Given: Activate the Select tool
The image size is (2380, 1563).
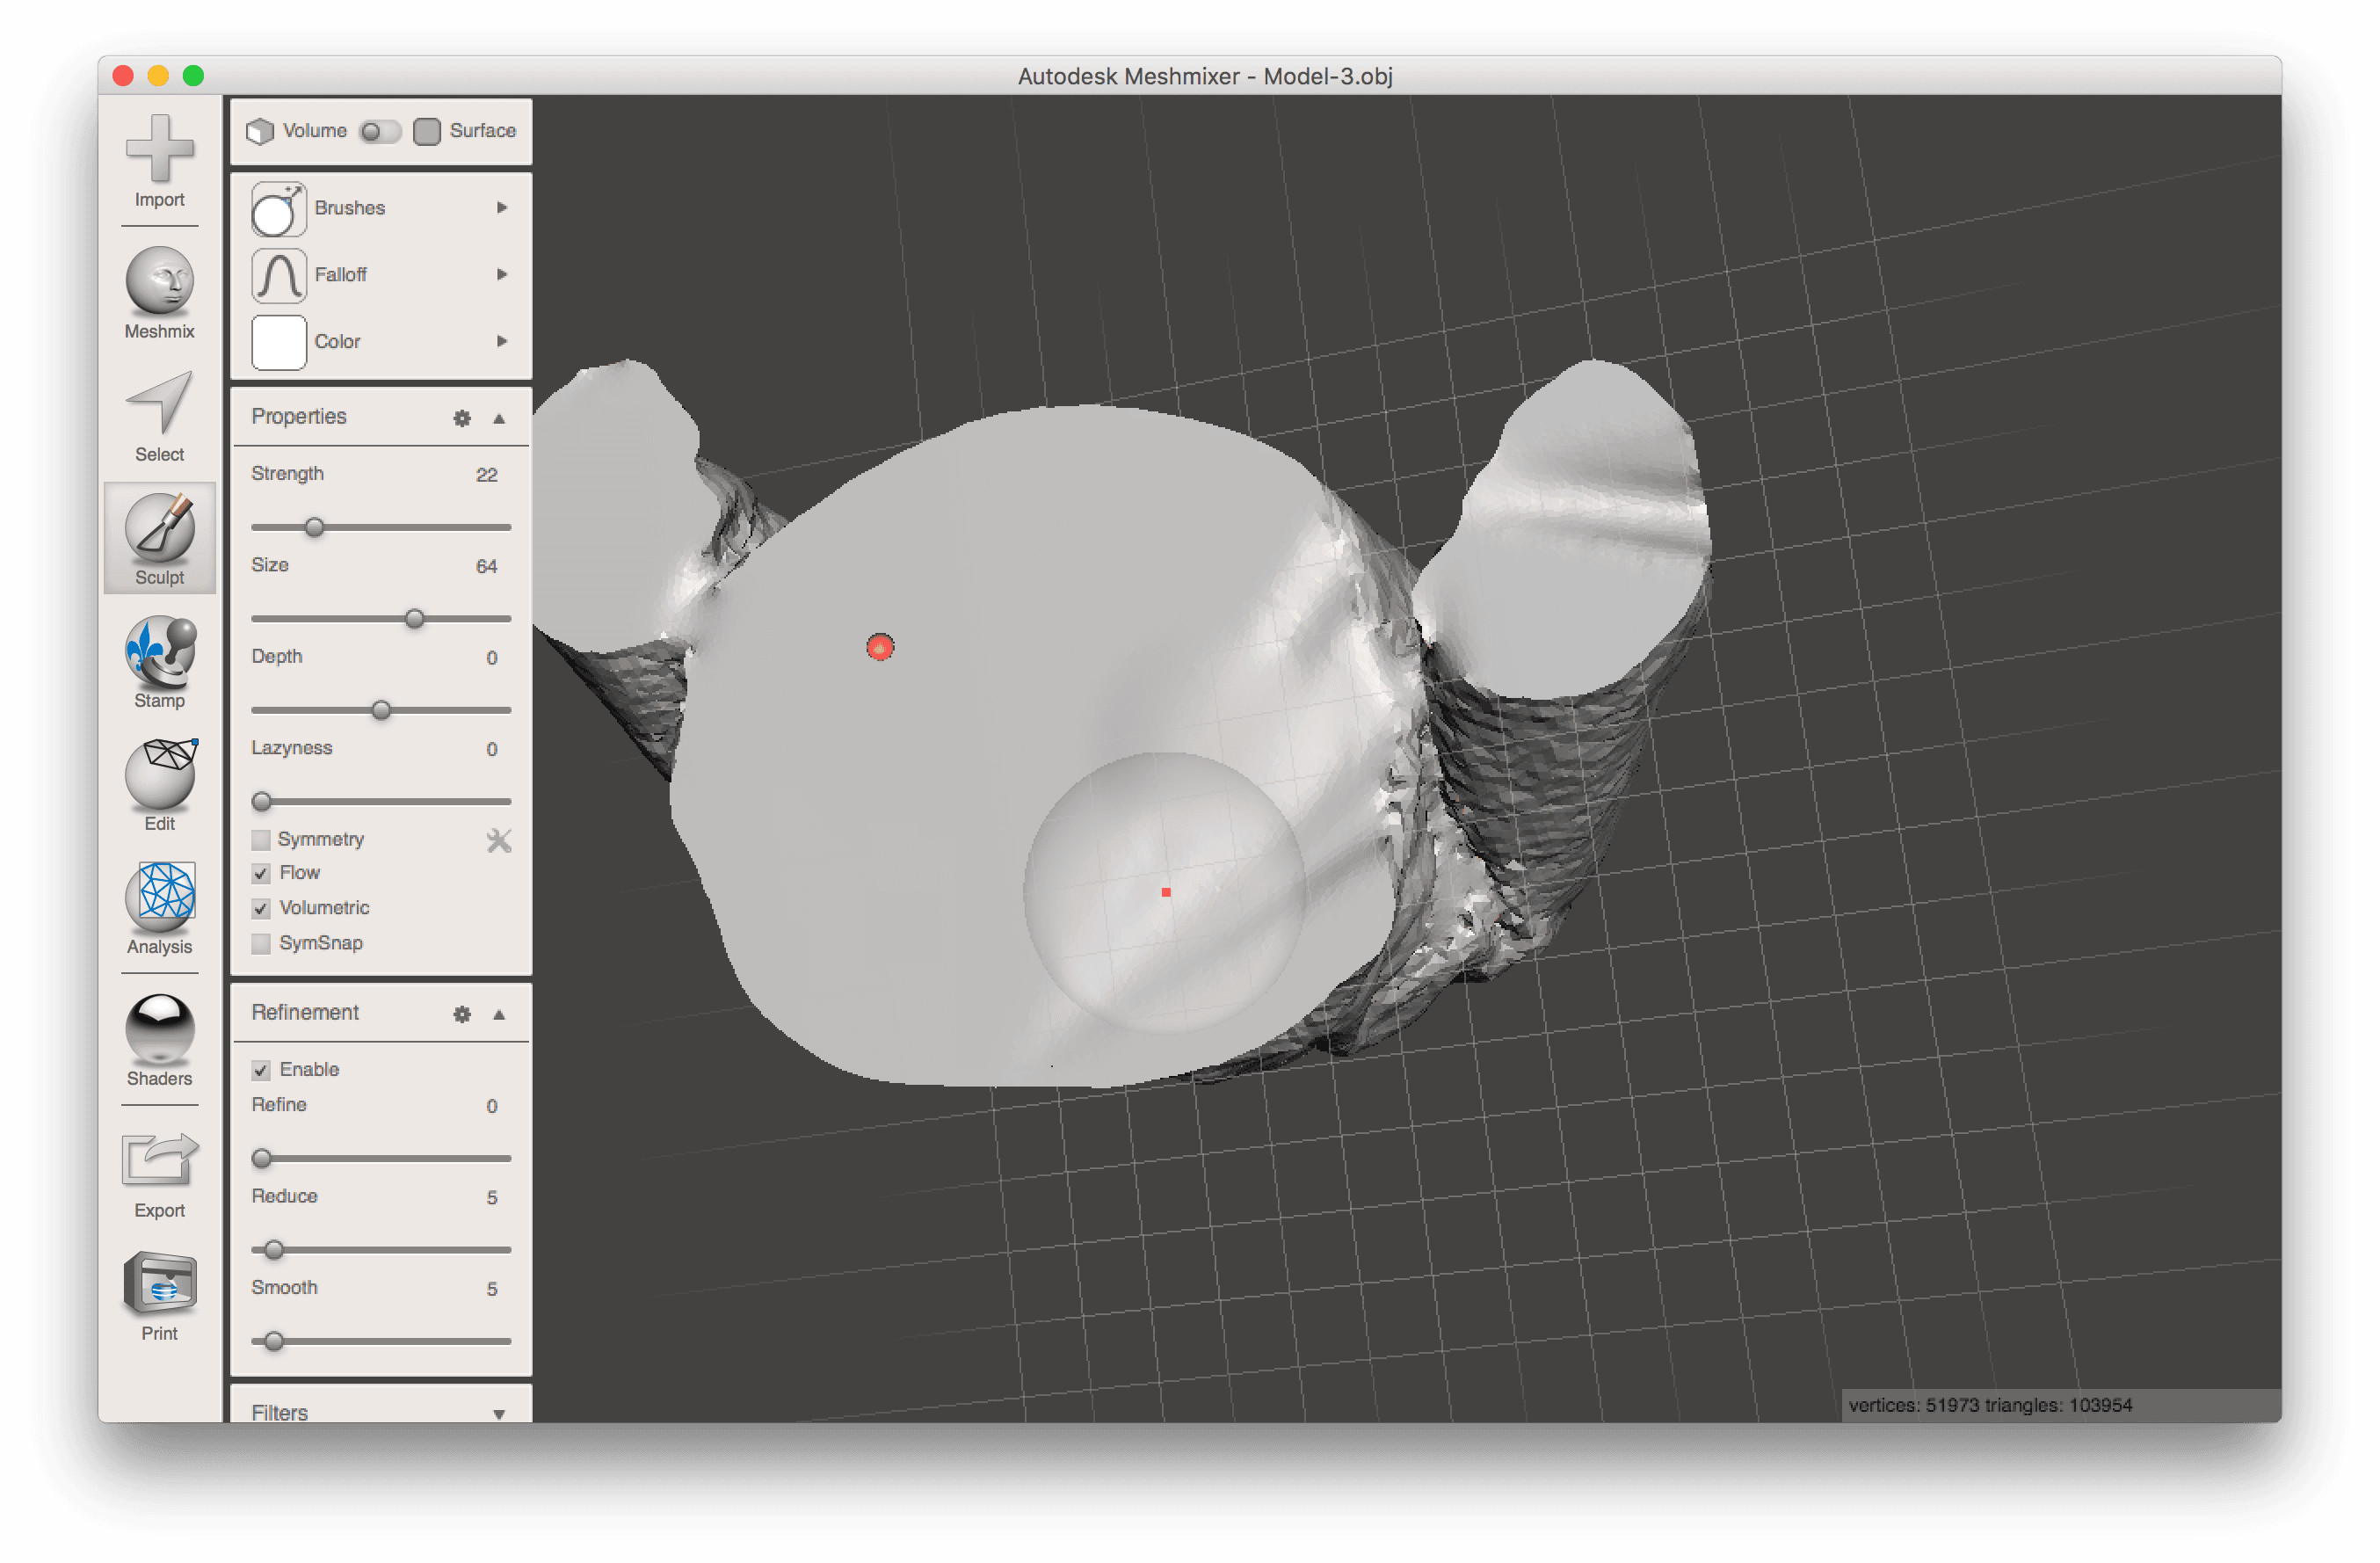Looking at the screenshot, I should (159, 416).
